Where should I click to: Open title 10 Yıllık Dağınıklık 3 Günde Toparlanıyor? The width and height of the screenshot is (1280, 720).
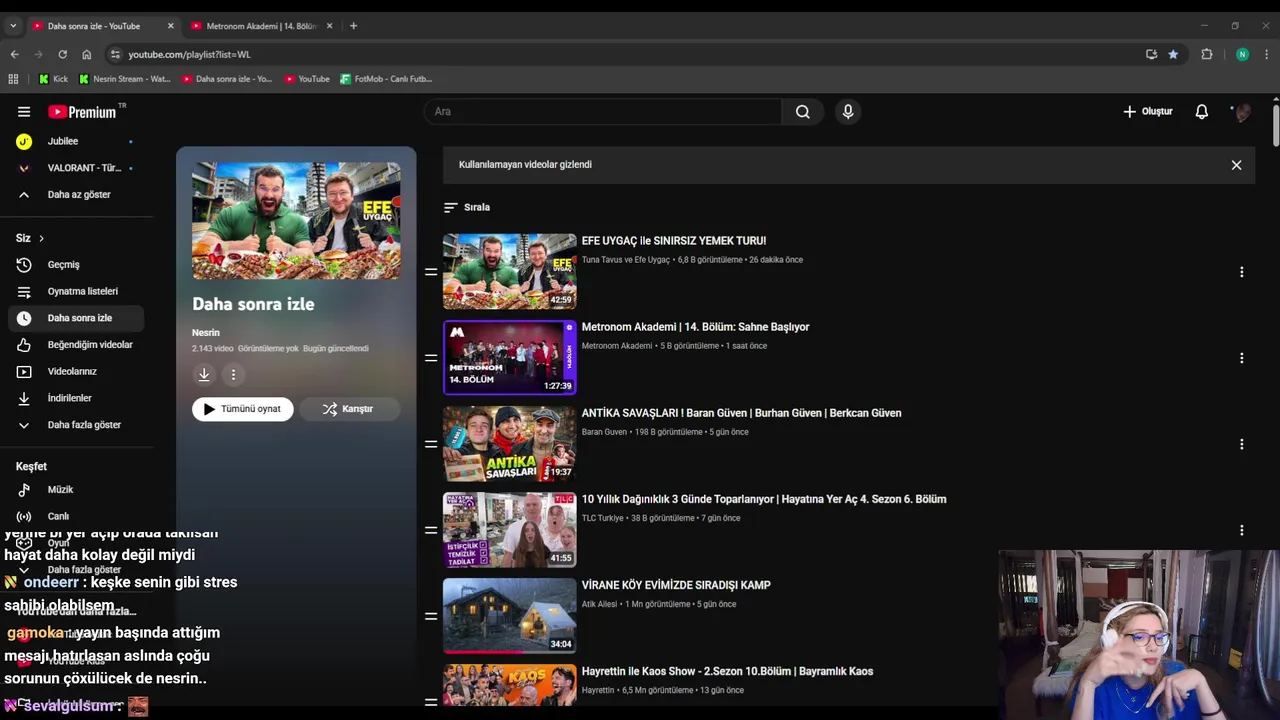pos(764,499)
